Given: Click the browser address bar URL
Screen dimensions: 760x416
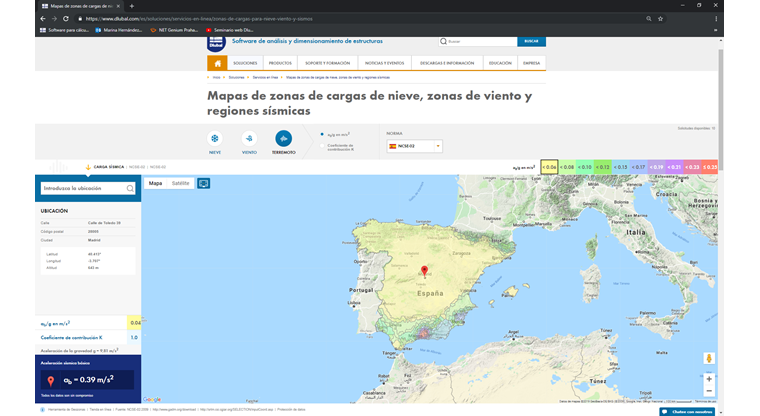Looking at the screenshot, I should [x=199, y=19].
